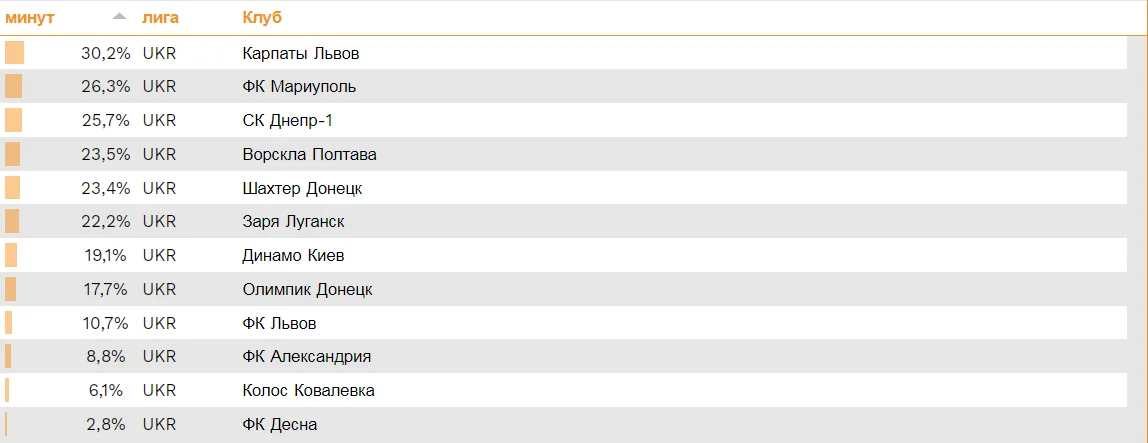The width and height of the screenshot is (1148, 443).
Task: Click the percentage bar for Олимпик Донецк
Action: (10, 289)
